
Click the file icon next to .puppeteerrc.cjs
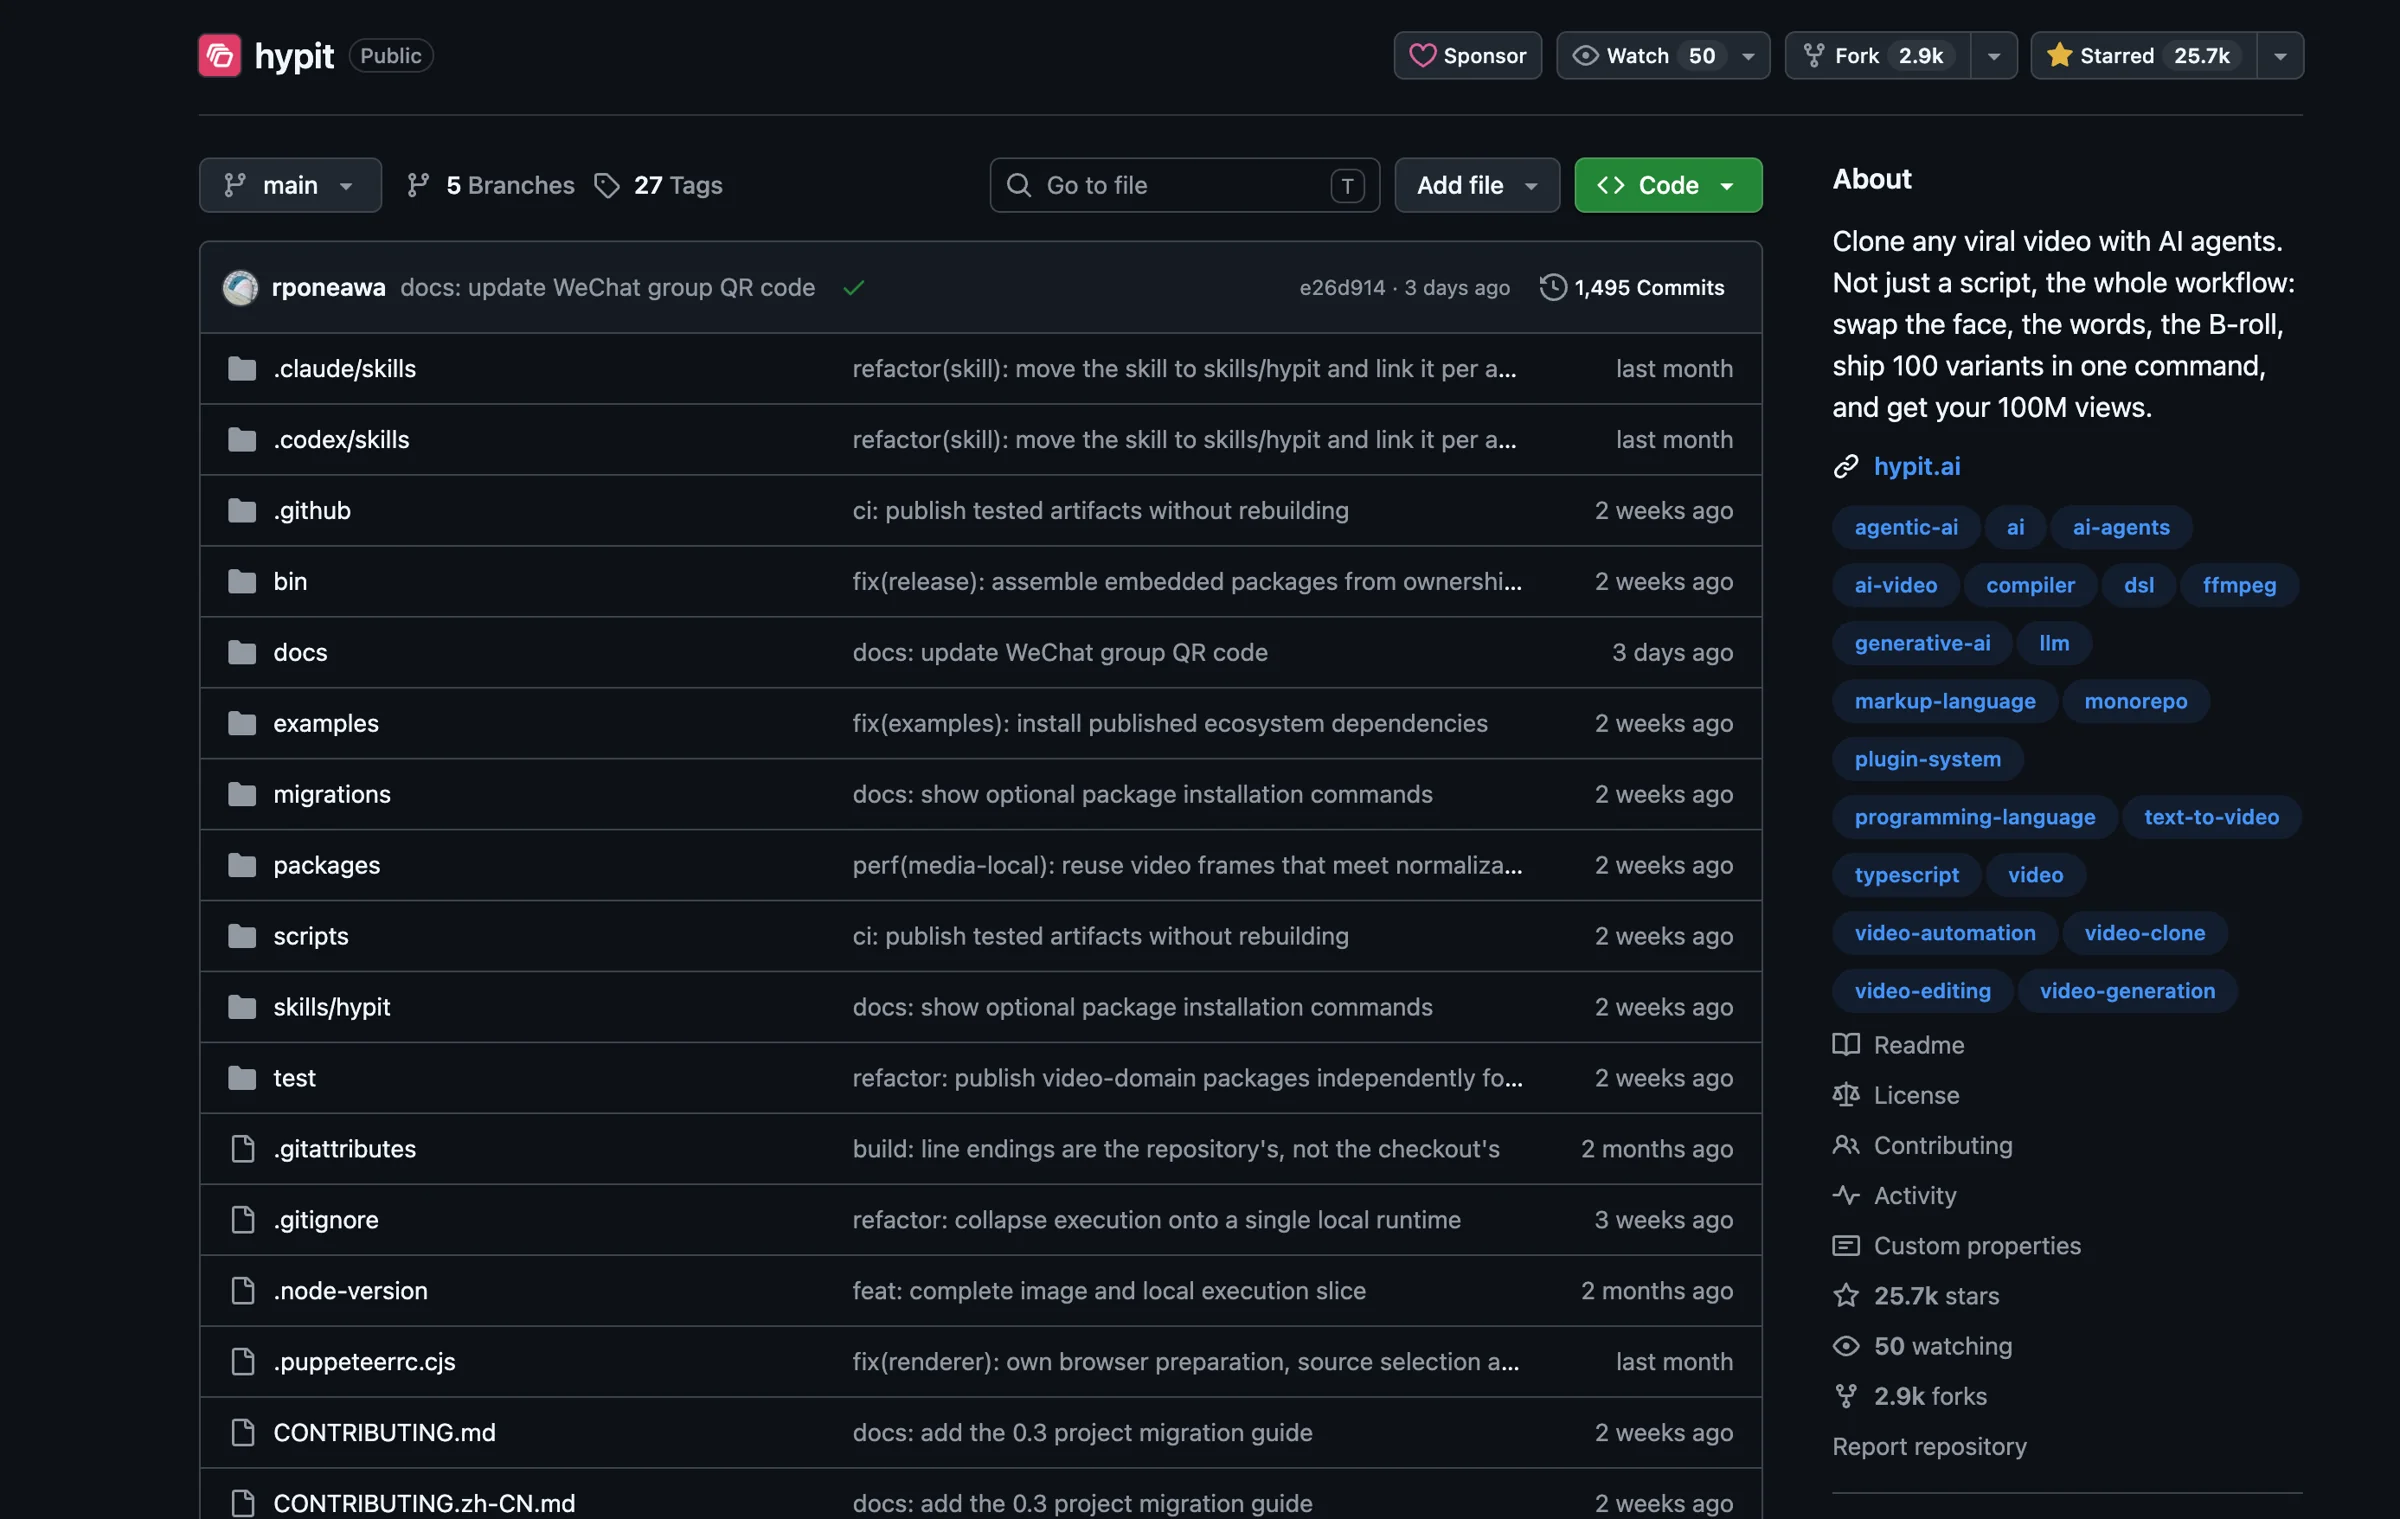(242, 1362)
